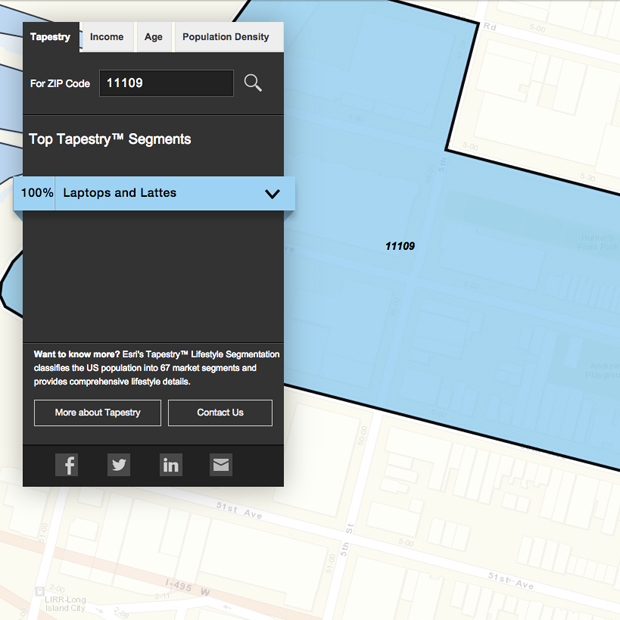Expand the Laptops and Lattes chevron
The image size is (620, 620).
coord(272,194)
